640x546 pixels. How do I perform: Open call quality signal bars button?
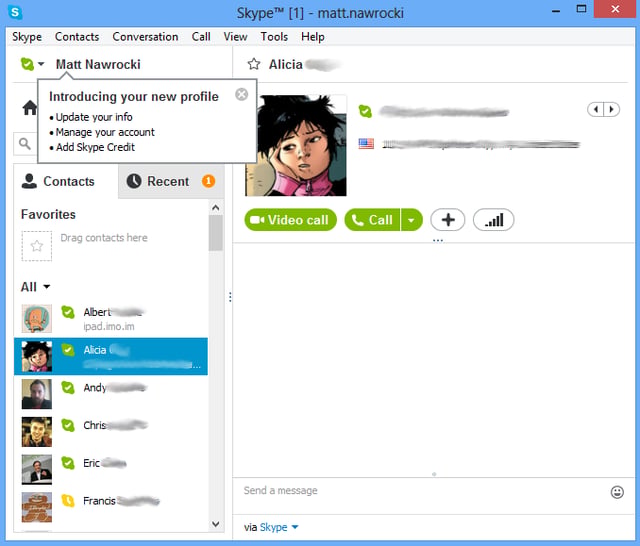pyautogui.click(x=493, y=220)
